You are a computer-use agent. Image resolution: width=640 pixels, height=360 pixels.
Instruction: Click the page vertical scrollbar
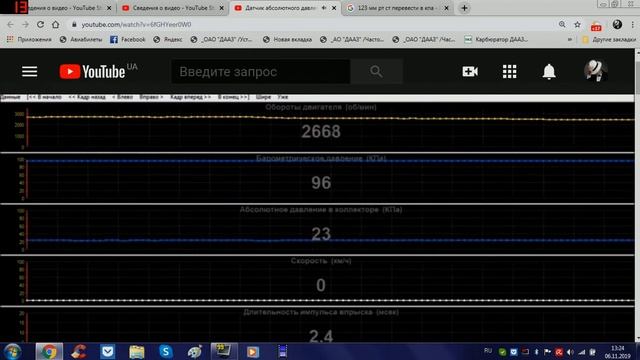pos(637,196)
